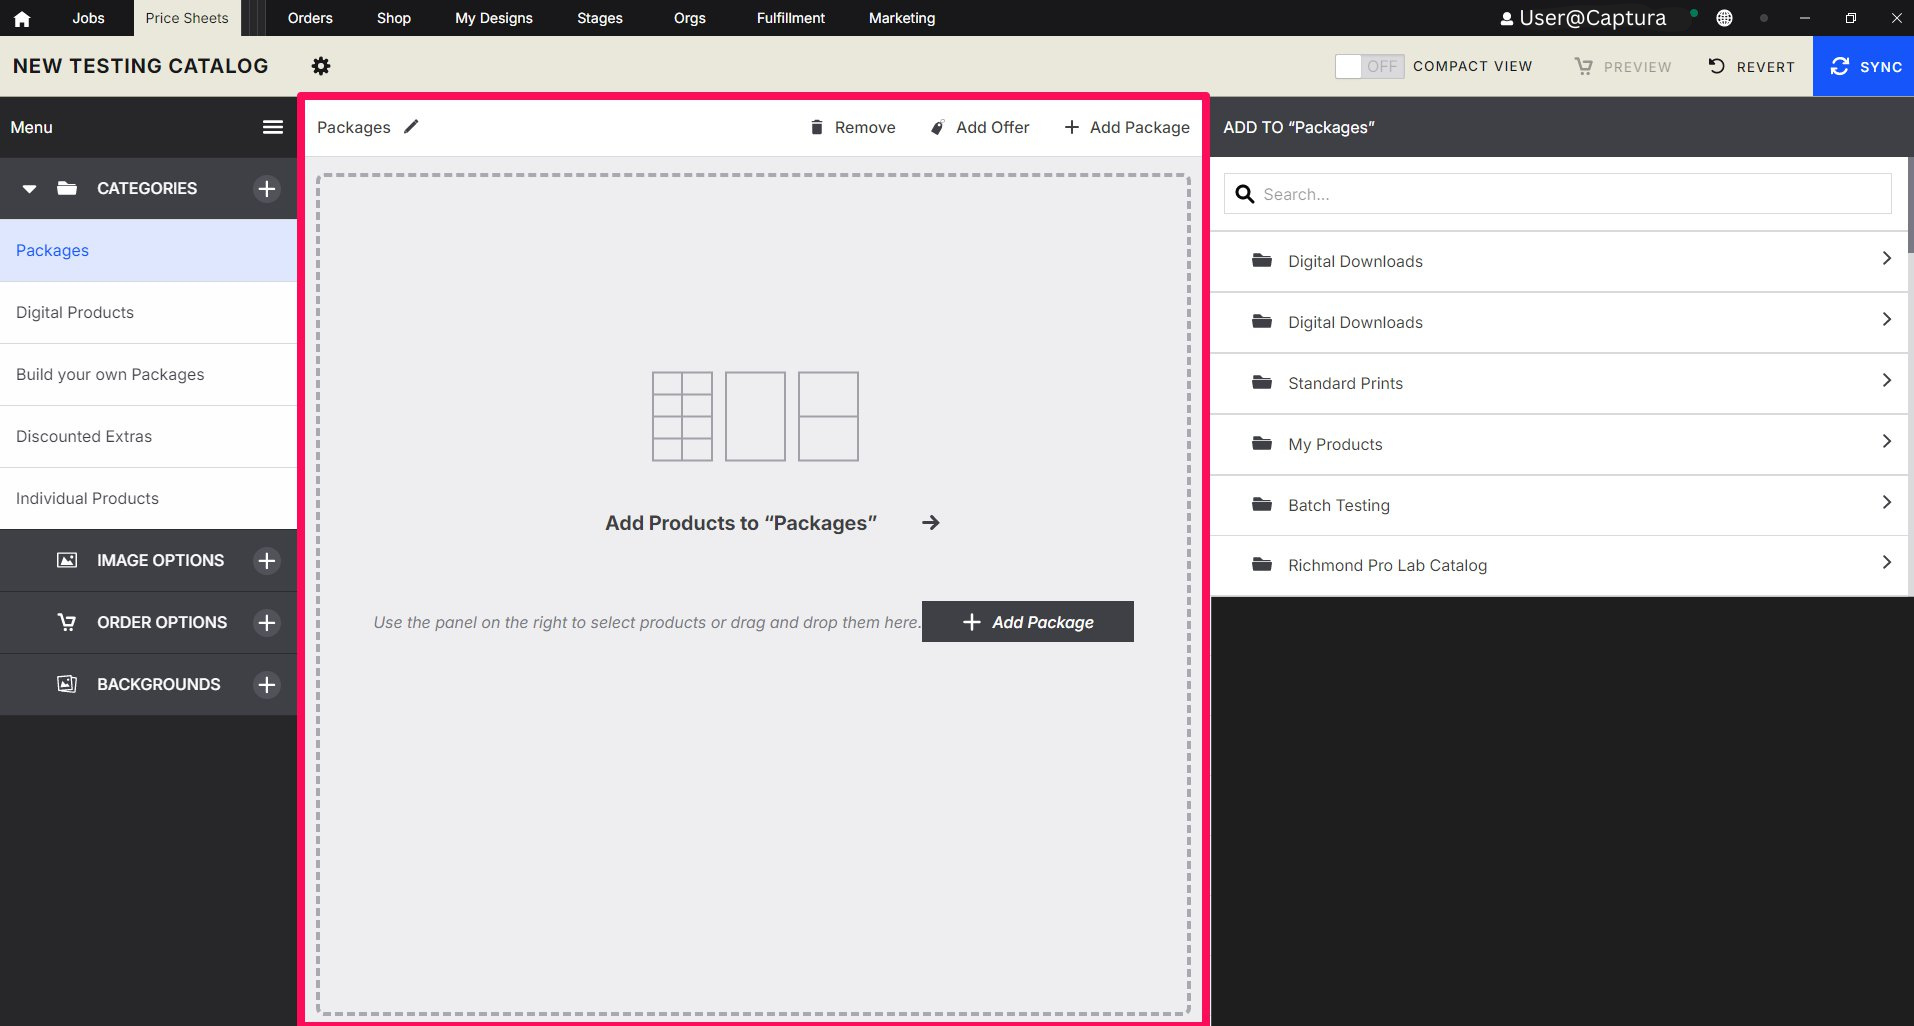Select the Digital Products category

tap(148, 312)
